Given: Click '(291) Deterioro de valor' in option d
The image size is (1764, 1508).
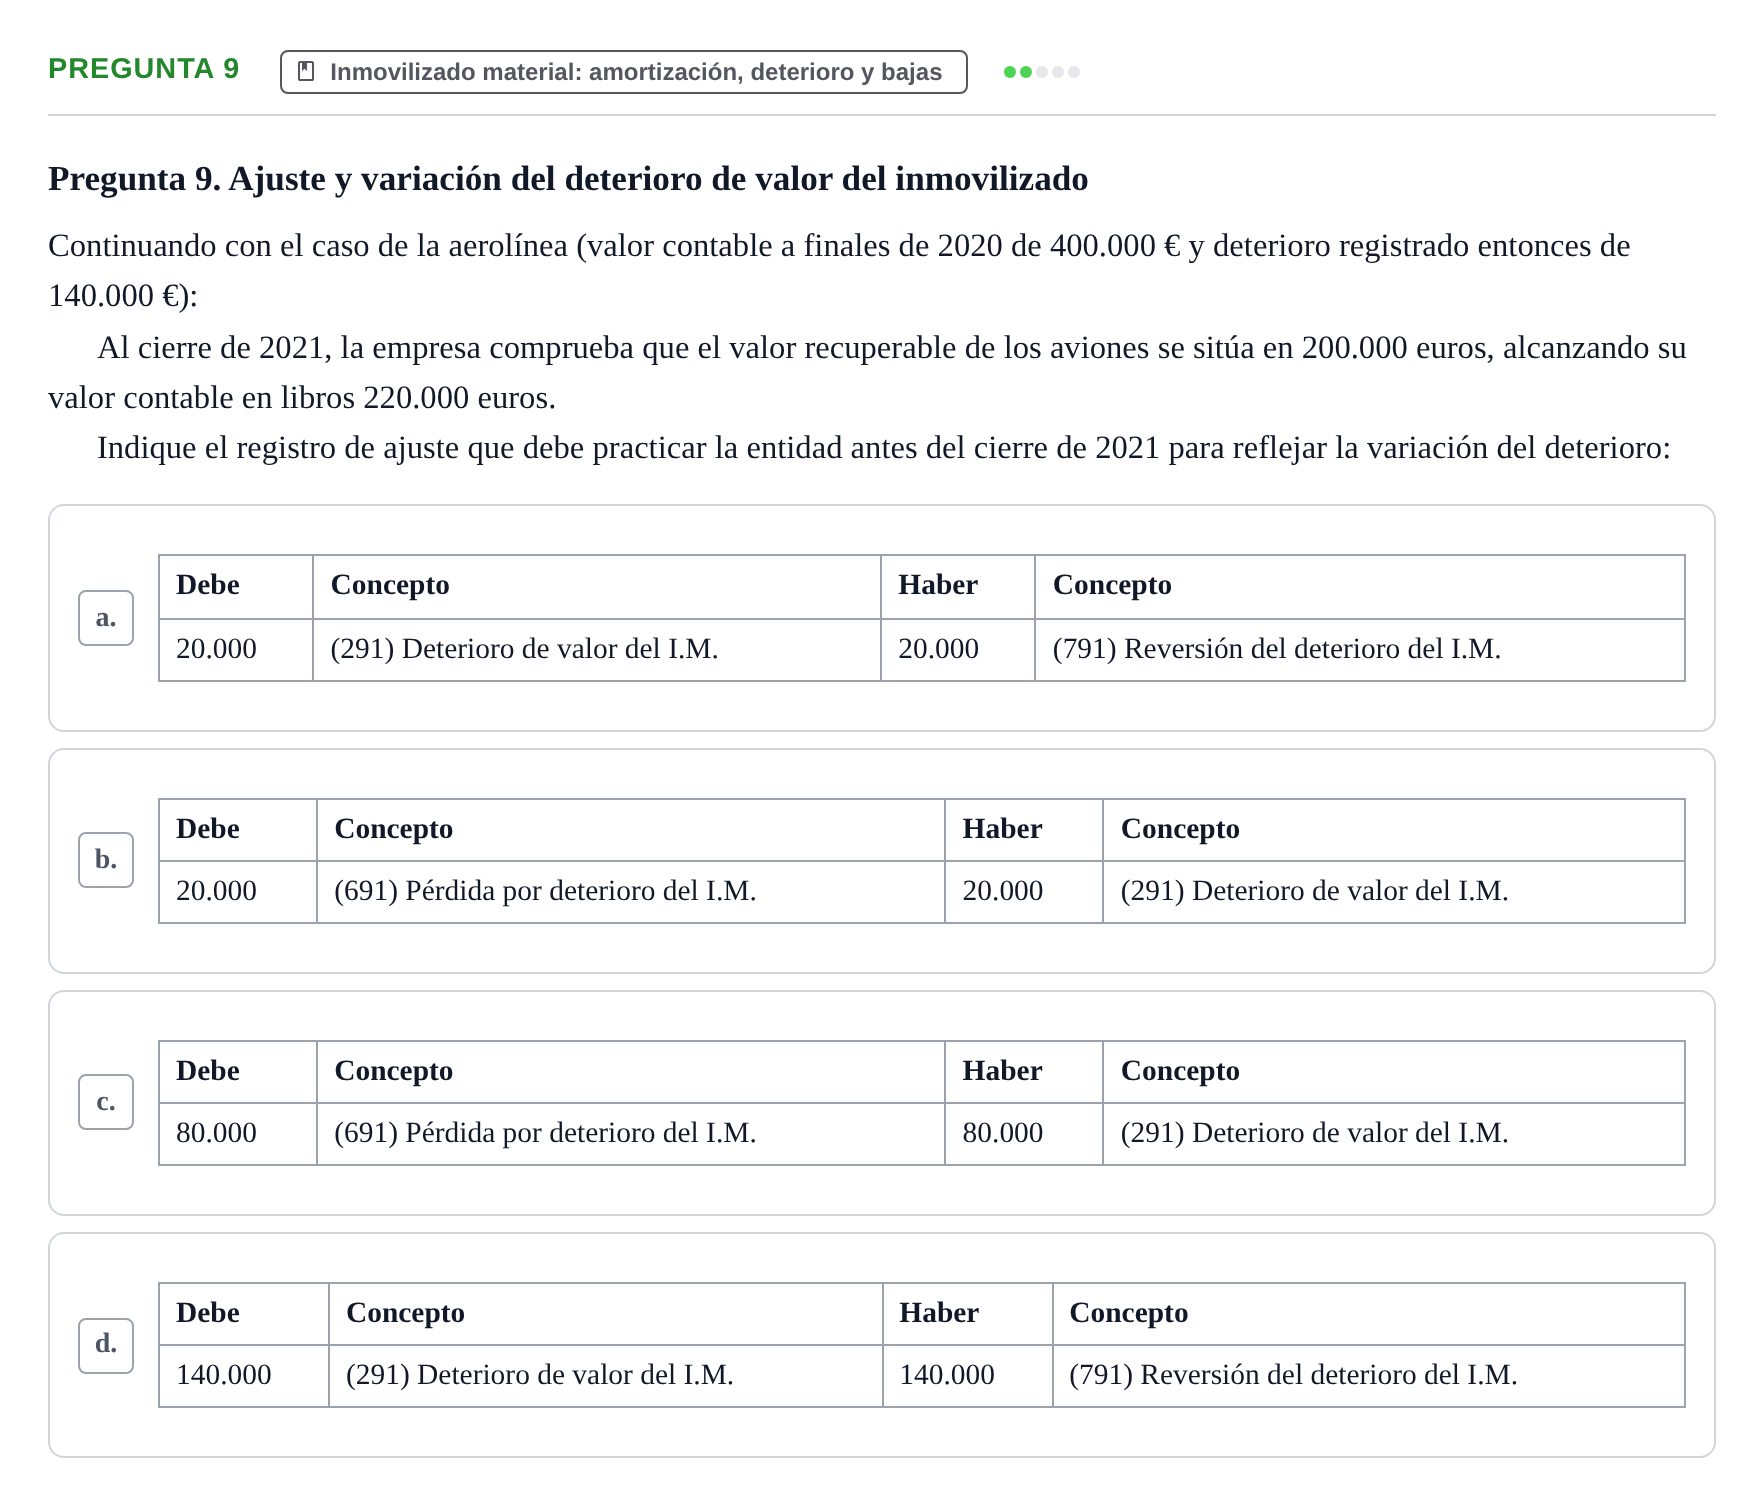Looking at the screenshot, I should 540,1375.
